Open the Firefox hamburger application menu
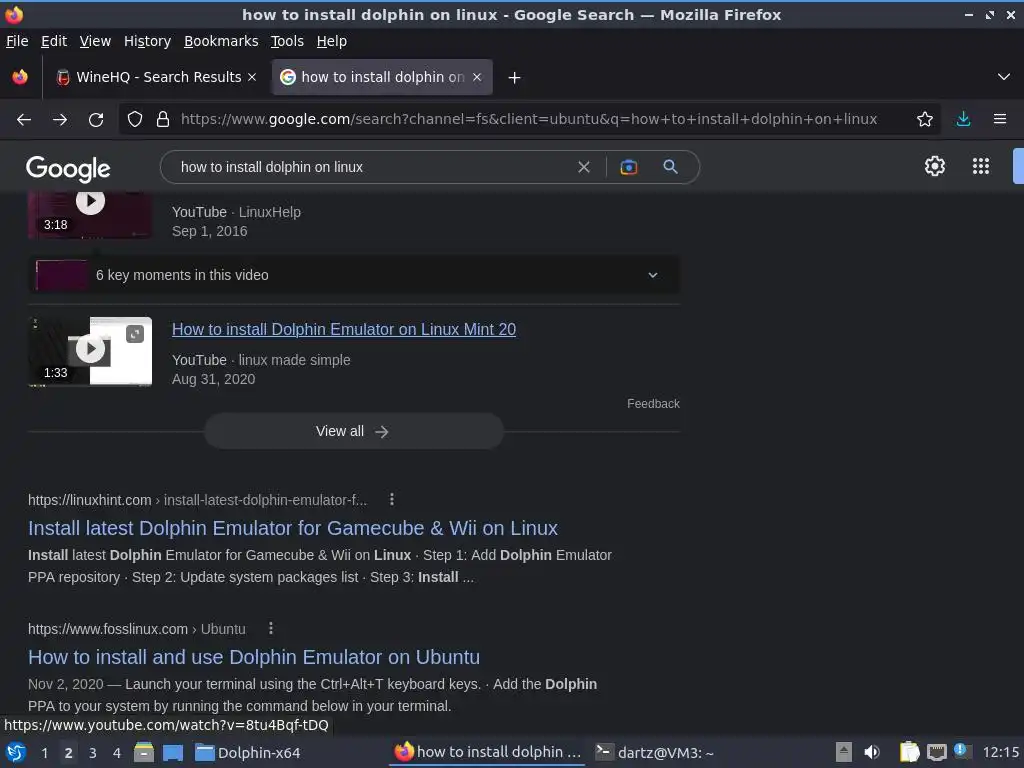 click(x=1000, y=120)
